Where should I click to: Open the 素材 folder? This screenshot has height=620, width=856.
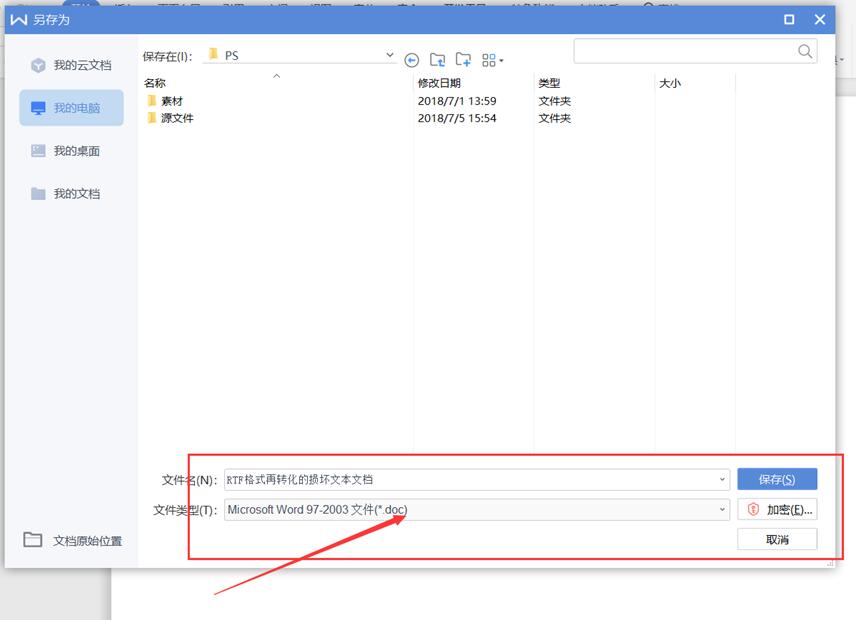click(x=170, y=100)
